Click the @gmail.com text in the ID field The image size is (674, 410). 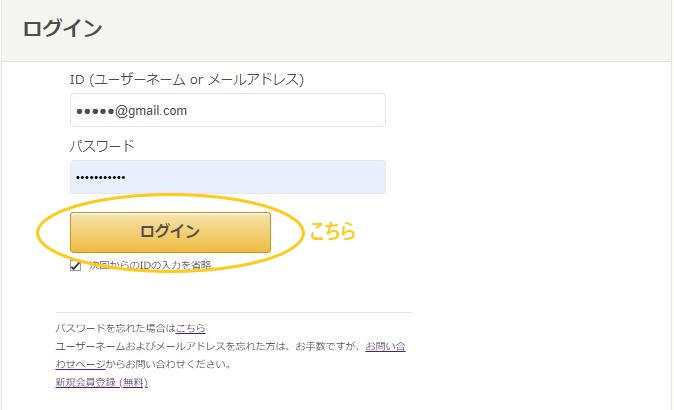(151, 111)
